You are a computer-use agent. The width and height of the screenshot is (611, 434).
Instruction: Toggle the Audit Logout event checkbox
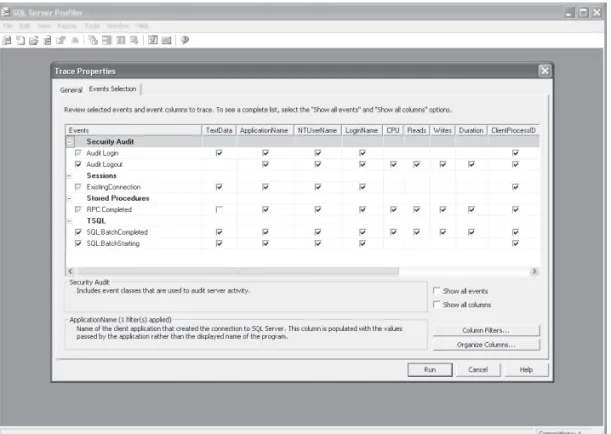click(78, 164)
